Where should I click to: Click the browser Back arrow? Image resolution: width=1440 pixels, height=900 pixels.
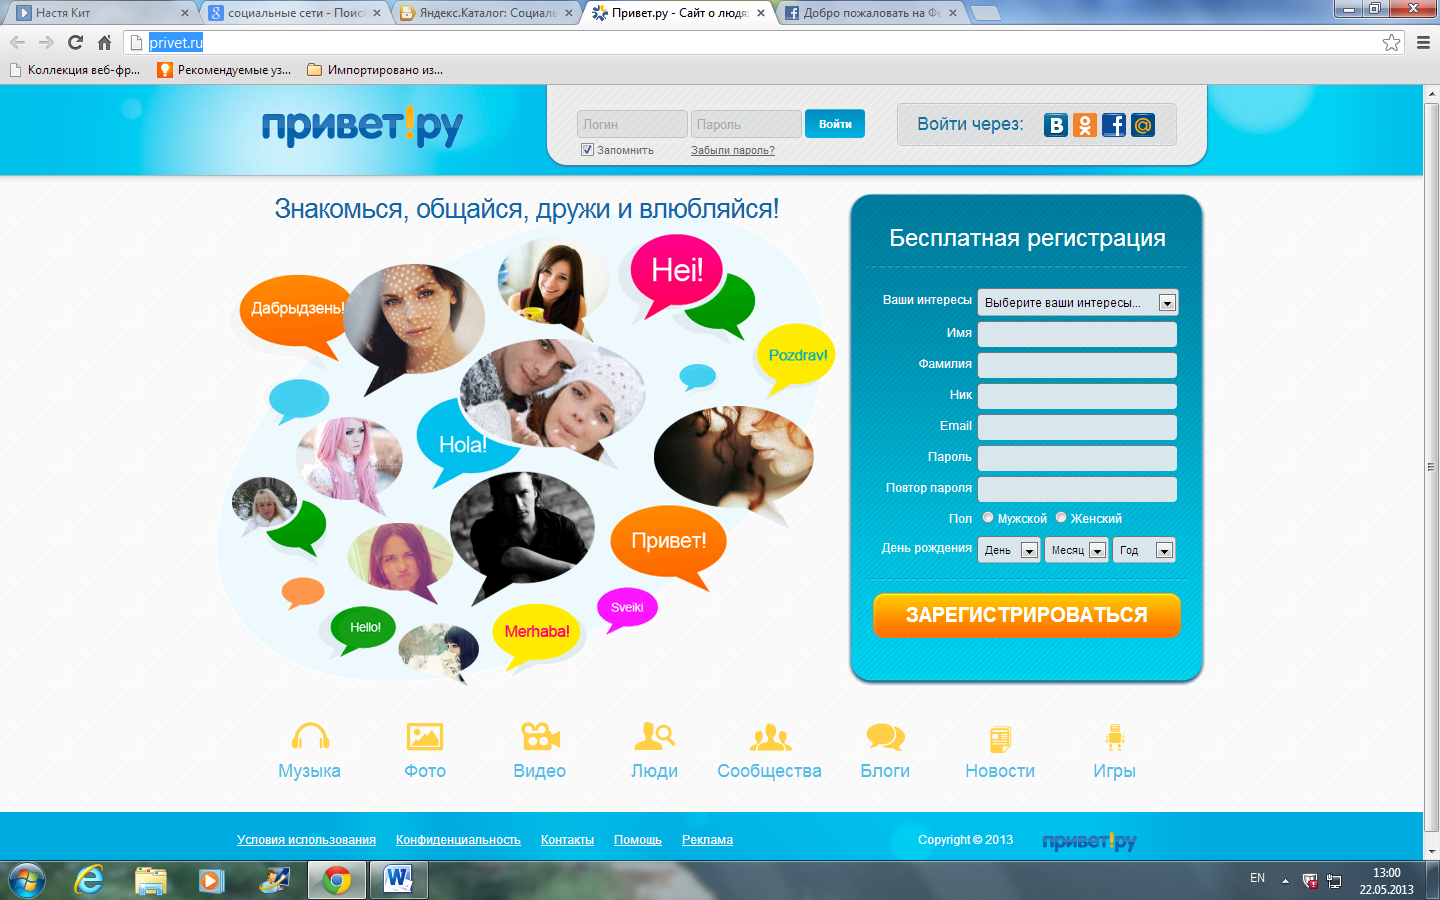pos(17,42)
